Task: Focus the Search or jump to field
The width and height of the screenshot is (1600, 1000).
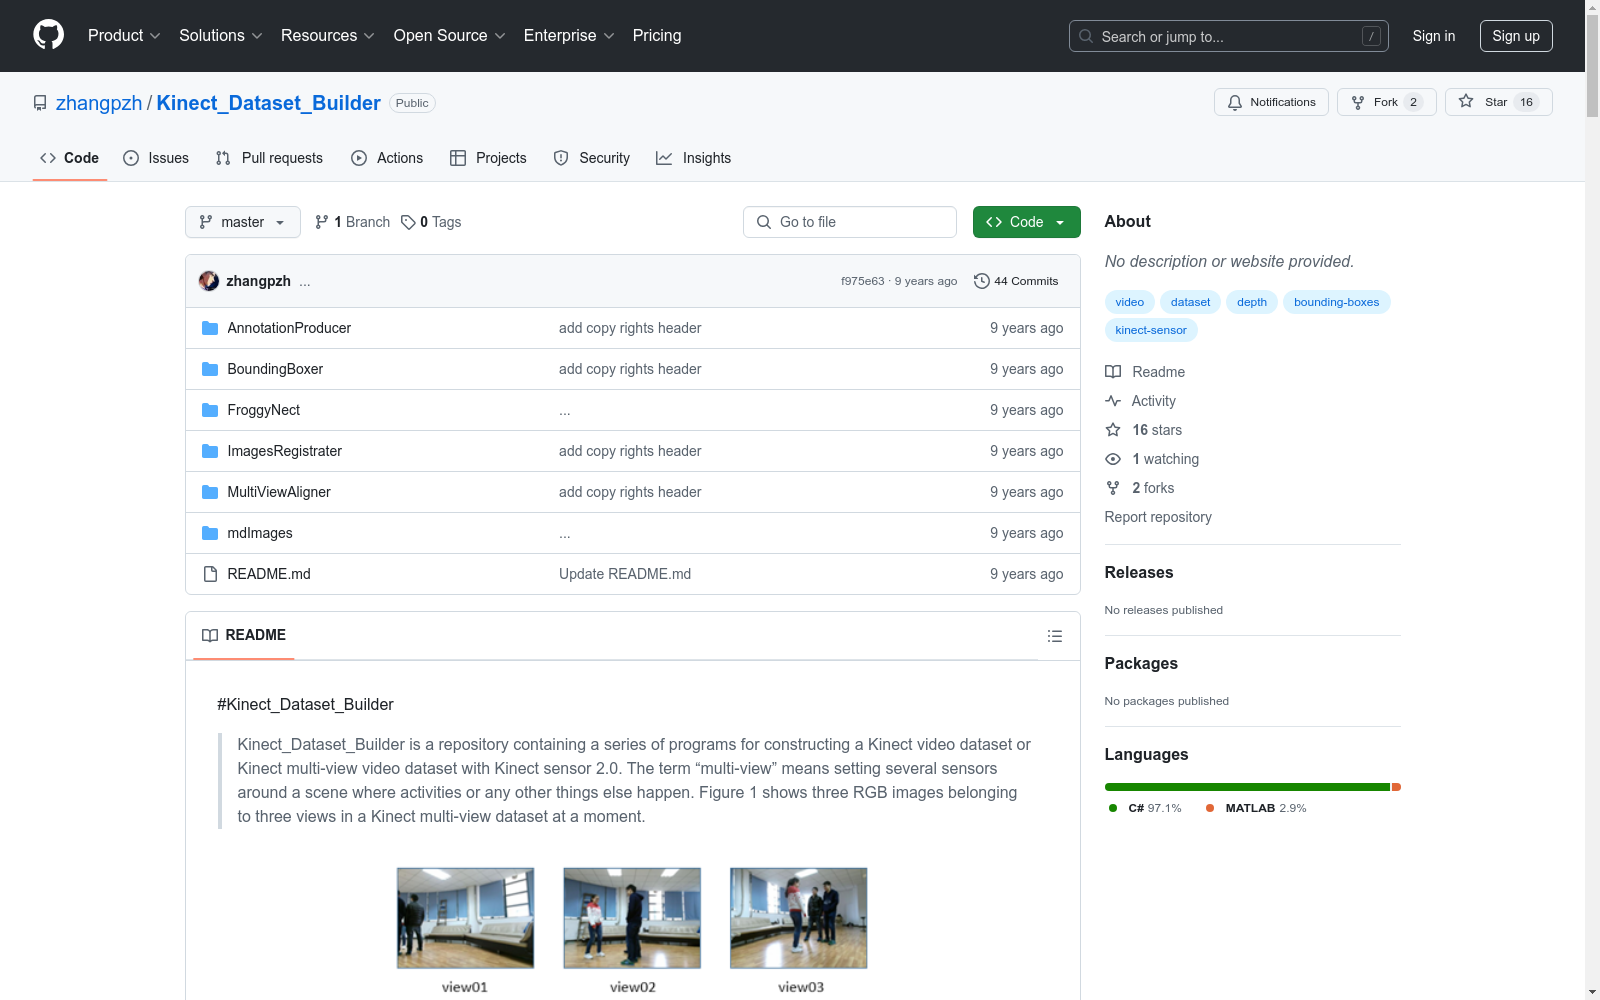Action: tap(1229, 36)
